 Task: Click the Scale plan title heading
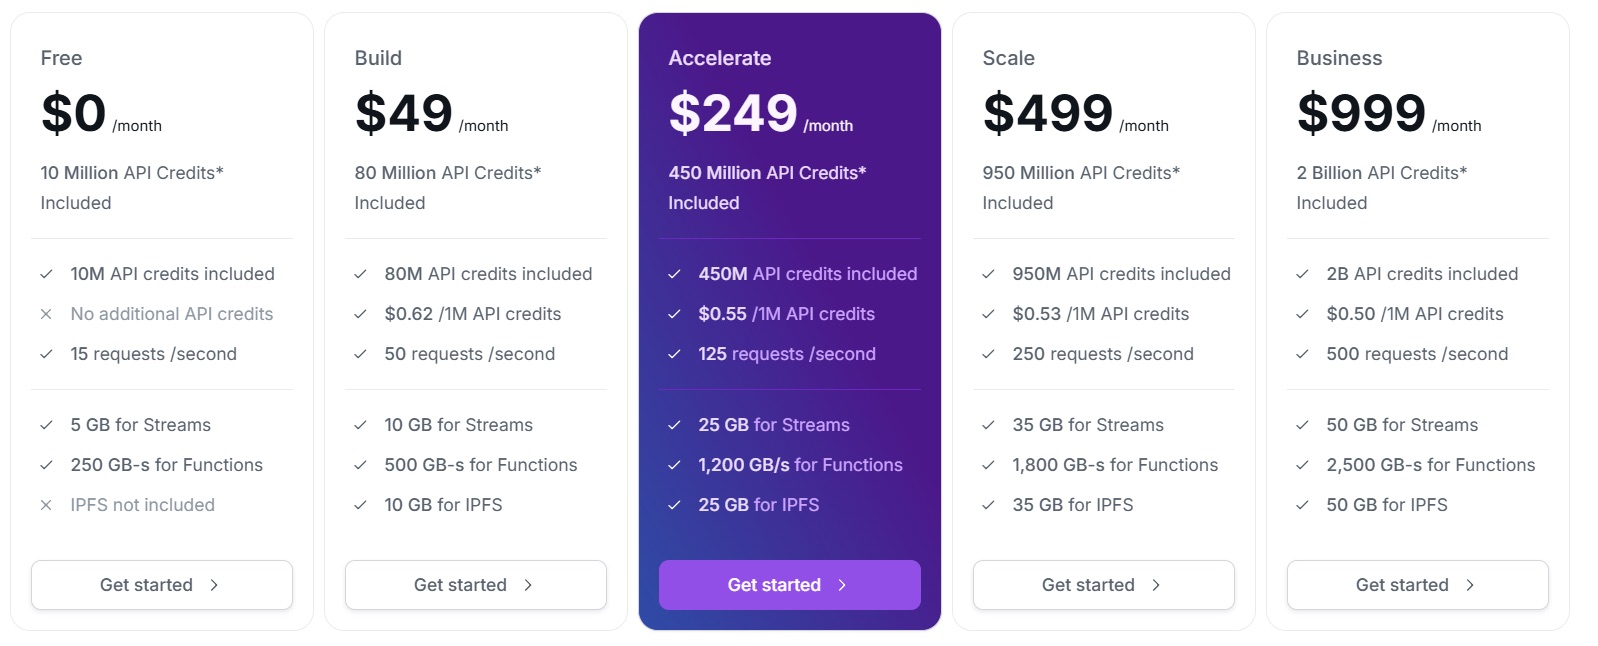1008,58
